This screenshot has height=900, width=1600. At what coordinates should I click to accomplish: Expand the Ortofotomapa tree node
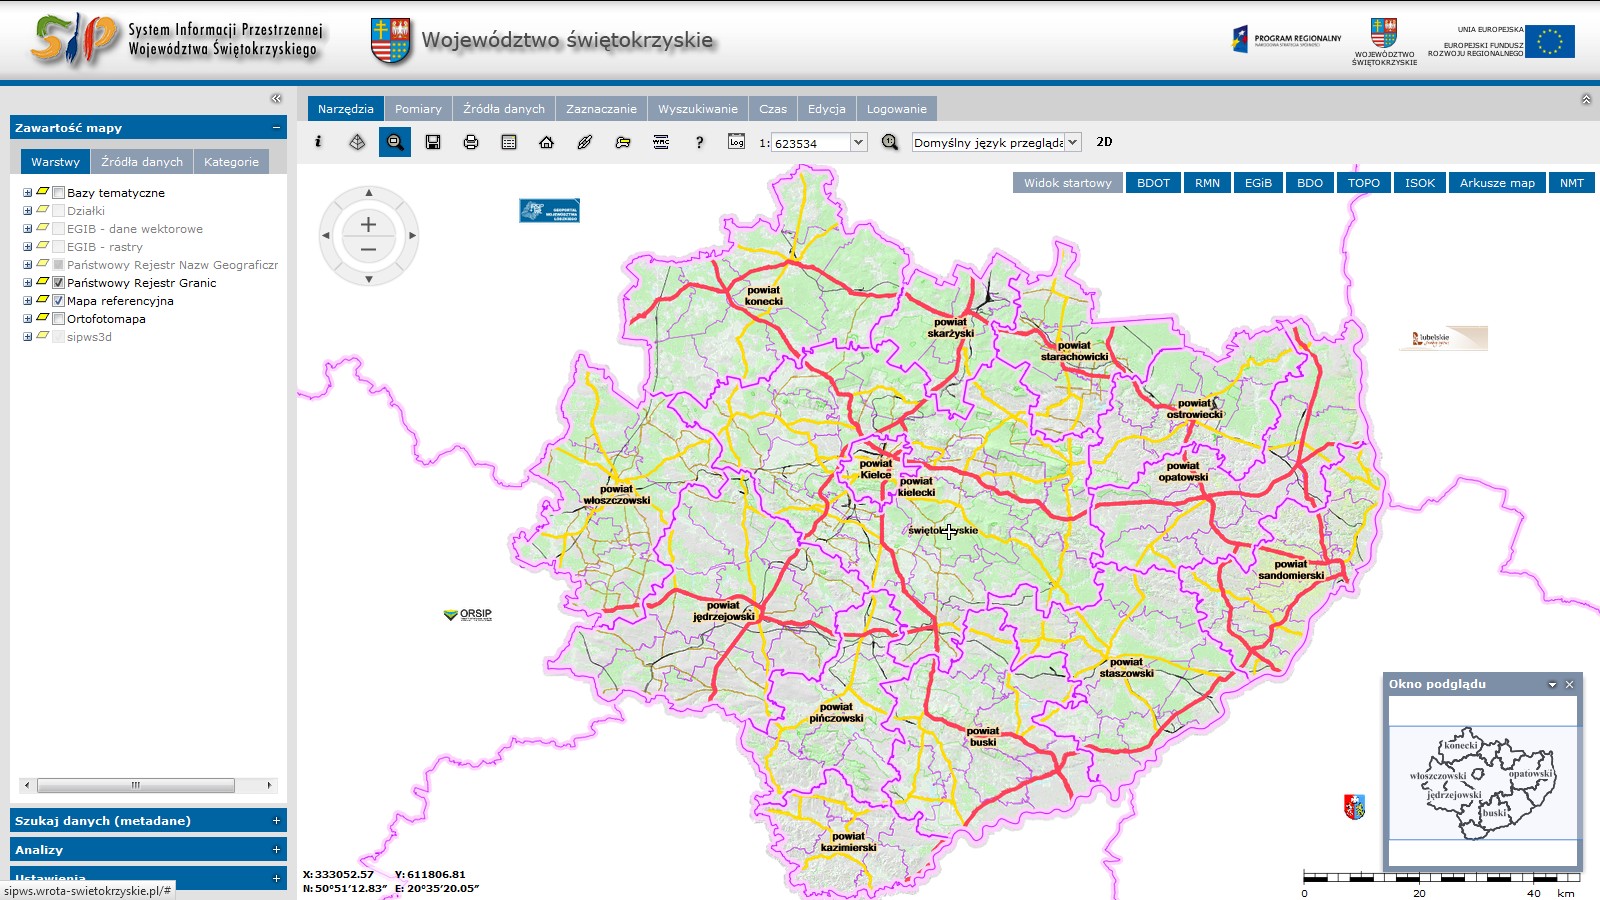point(28,319)
